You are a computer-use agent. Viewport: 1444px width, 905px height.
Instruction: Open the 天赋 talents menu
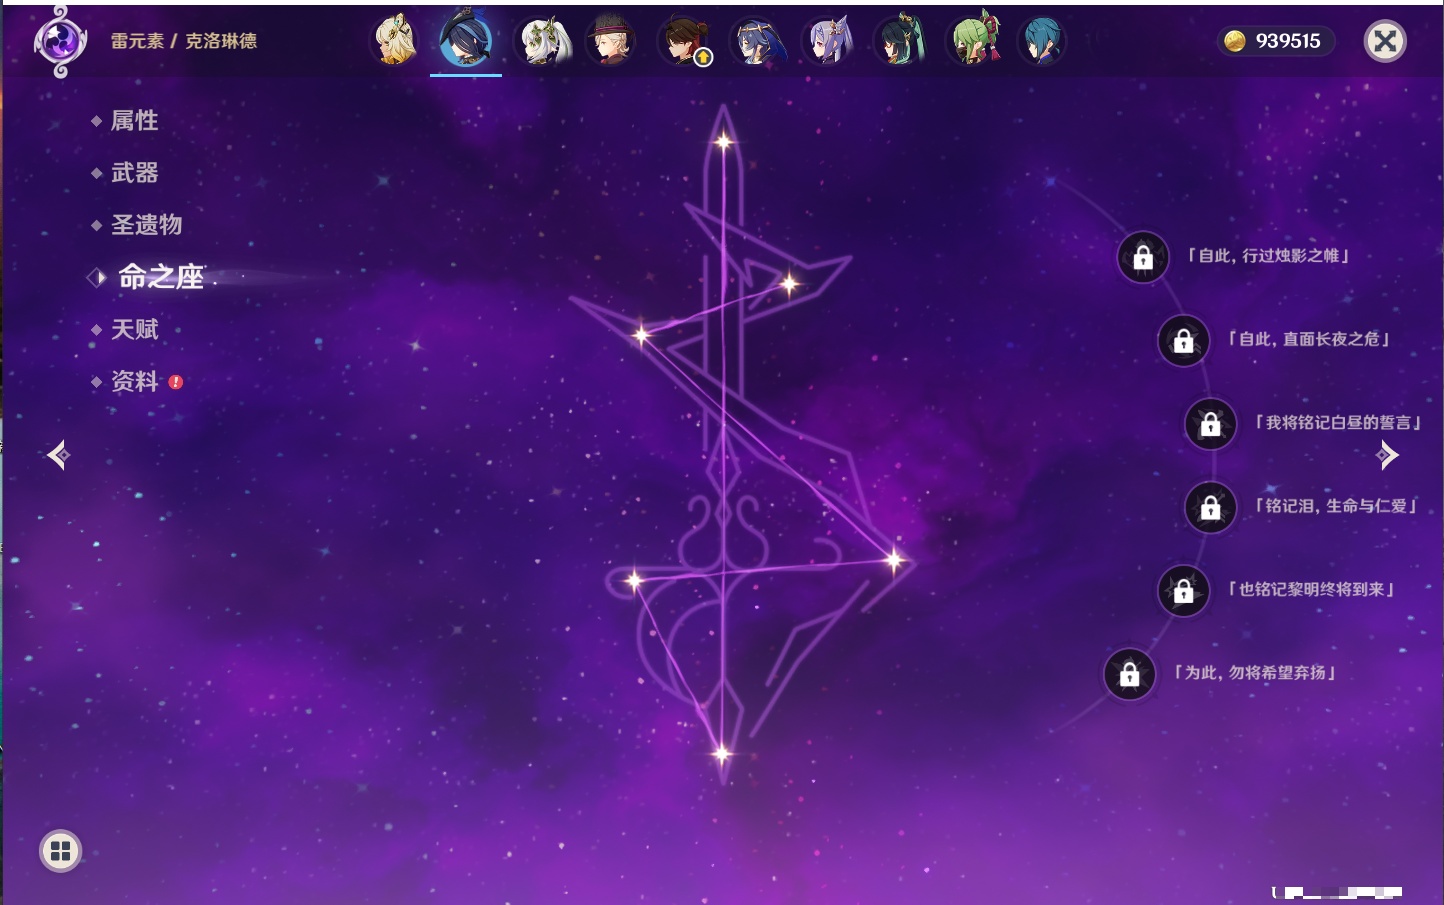[134, 329]
